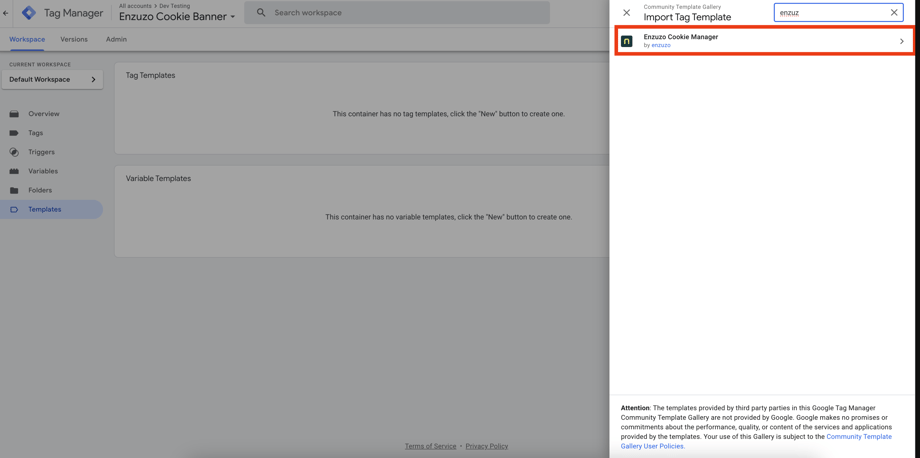
Task: Close the Import Tag Template panel
Action: point(627,12)
